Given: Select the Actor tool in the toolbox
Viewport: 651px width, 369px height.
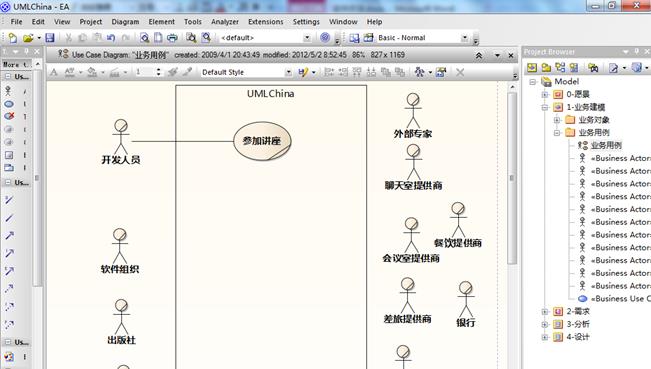Looking at the screenshot, I should (x=8, y=90).
